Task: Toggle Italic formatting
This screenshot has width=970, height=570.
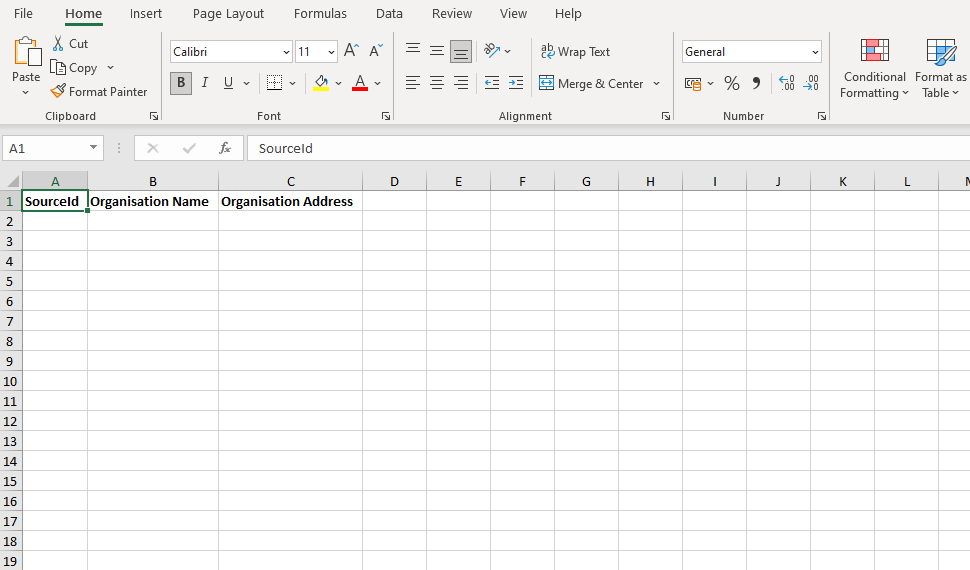Action: 205,83
